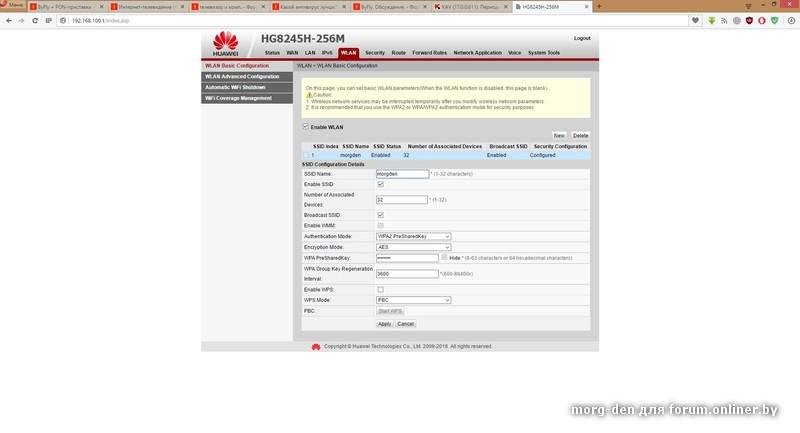The image size is (800, 433).
Task: Select WLAN Basic Configuration in sidebar
Action: click(247, 66)
